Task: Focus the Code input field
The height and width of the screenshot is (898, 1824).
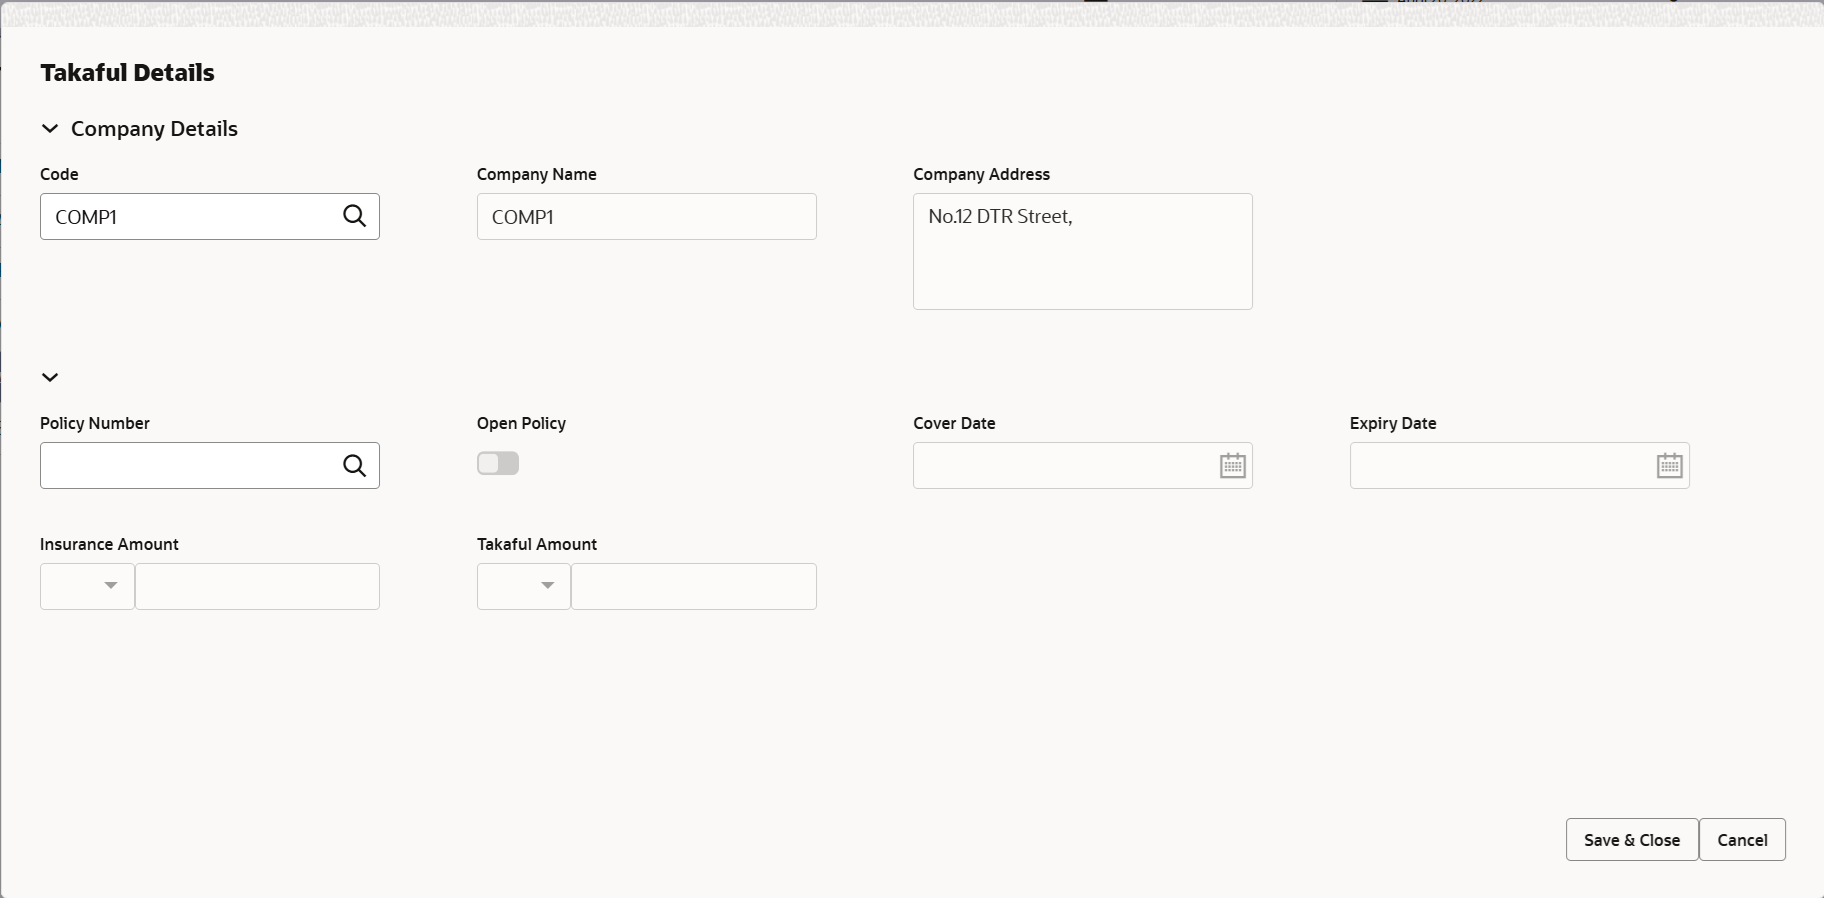Action: (x=190, y=217)
